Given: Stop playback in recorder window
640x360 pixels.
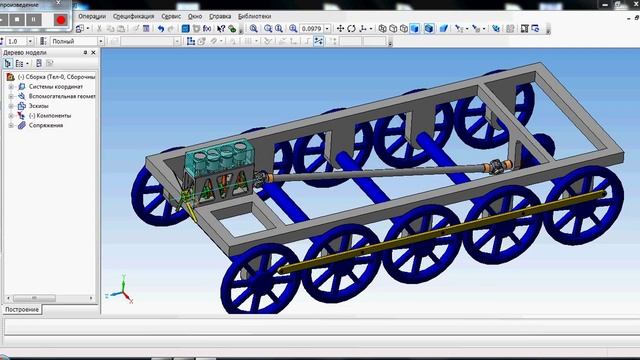Looking at the screenshot, I should tap(17, 19).
